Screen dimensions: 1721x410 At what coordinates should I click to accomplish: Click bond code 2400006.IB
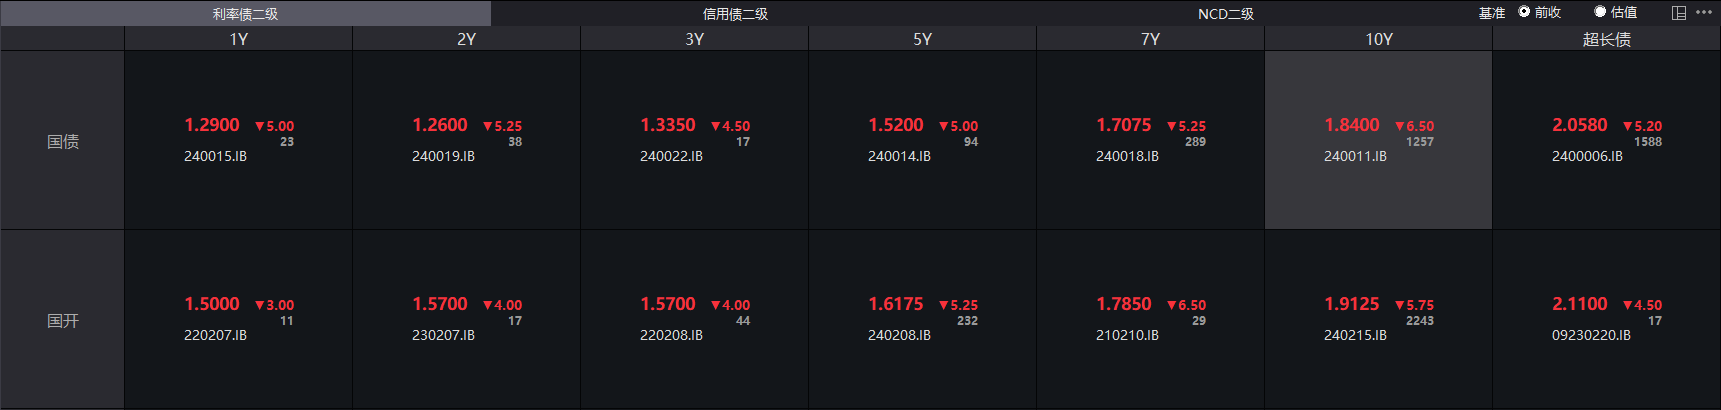[x=1587, y=156]
